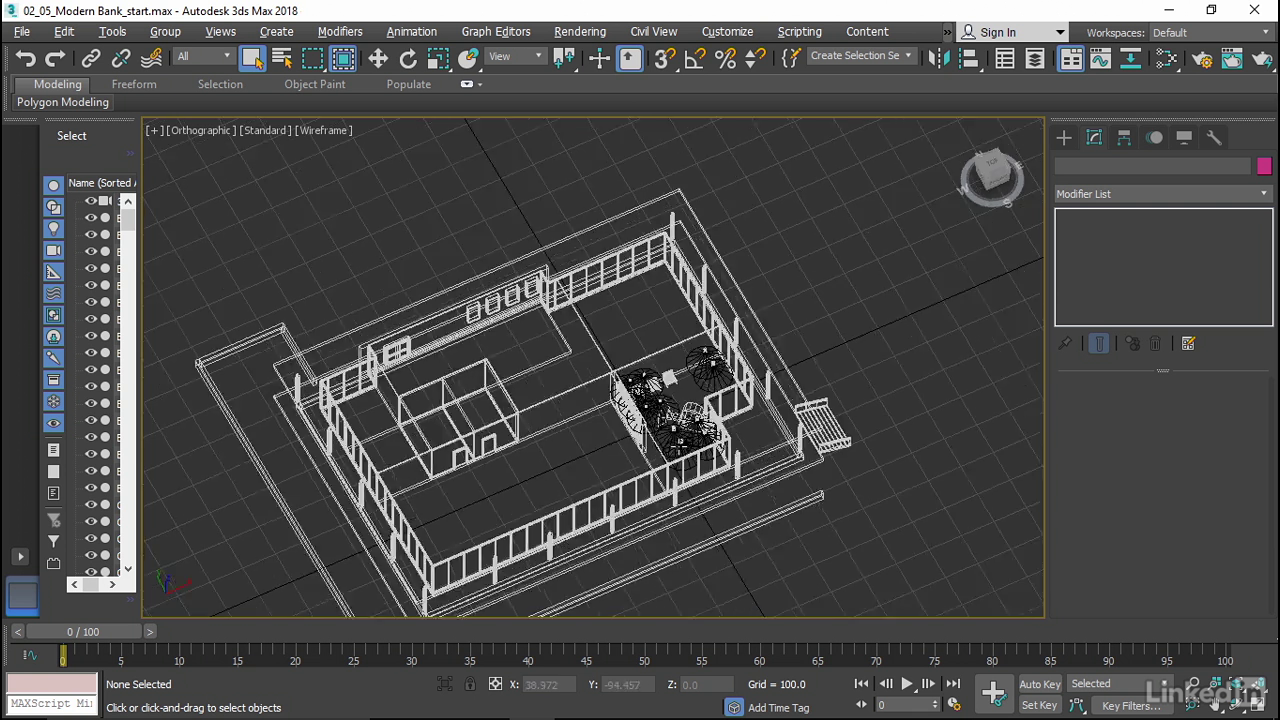The image size is (1280, 720).
Task: Click the 0 / 100 time slider
Action: point(84,632)
